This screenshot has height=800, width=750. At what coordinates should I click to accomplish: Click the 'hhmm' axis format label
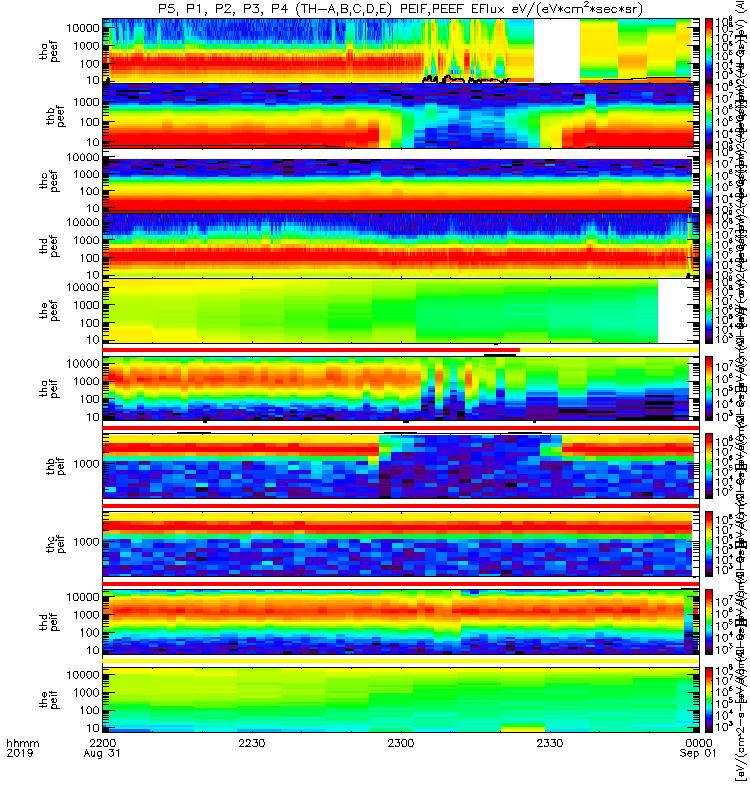click(22, 743)
